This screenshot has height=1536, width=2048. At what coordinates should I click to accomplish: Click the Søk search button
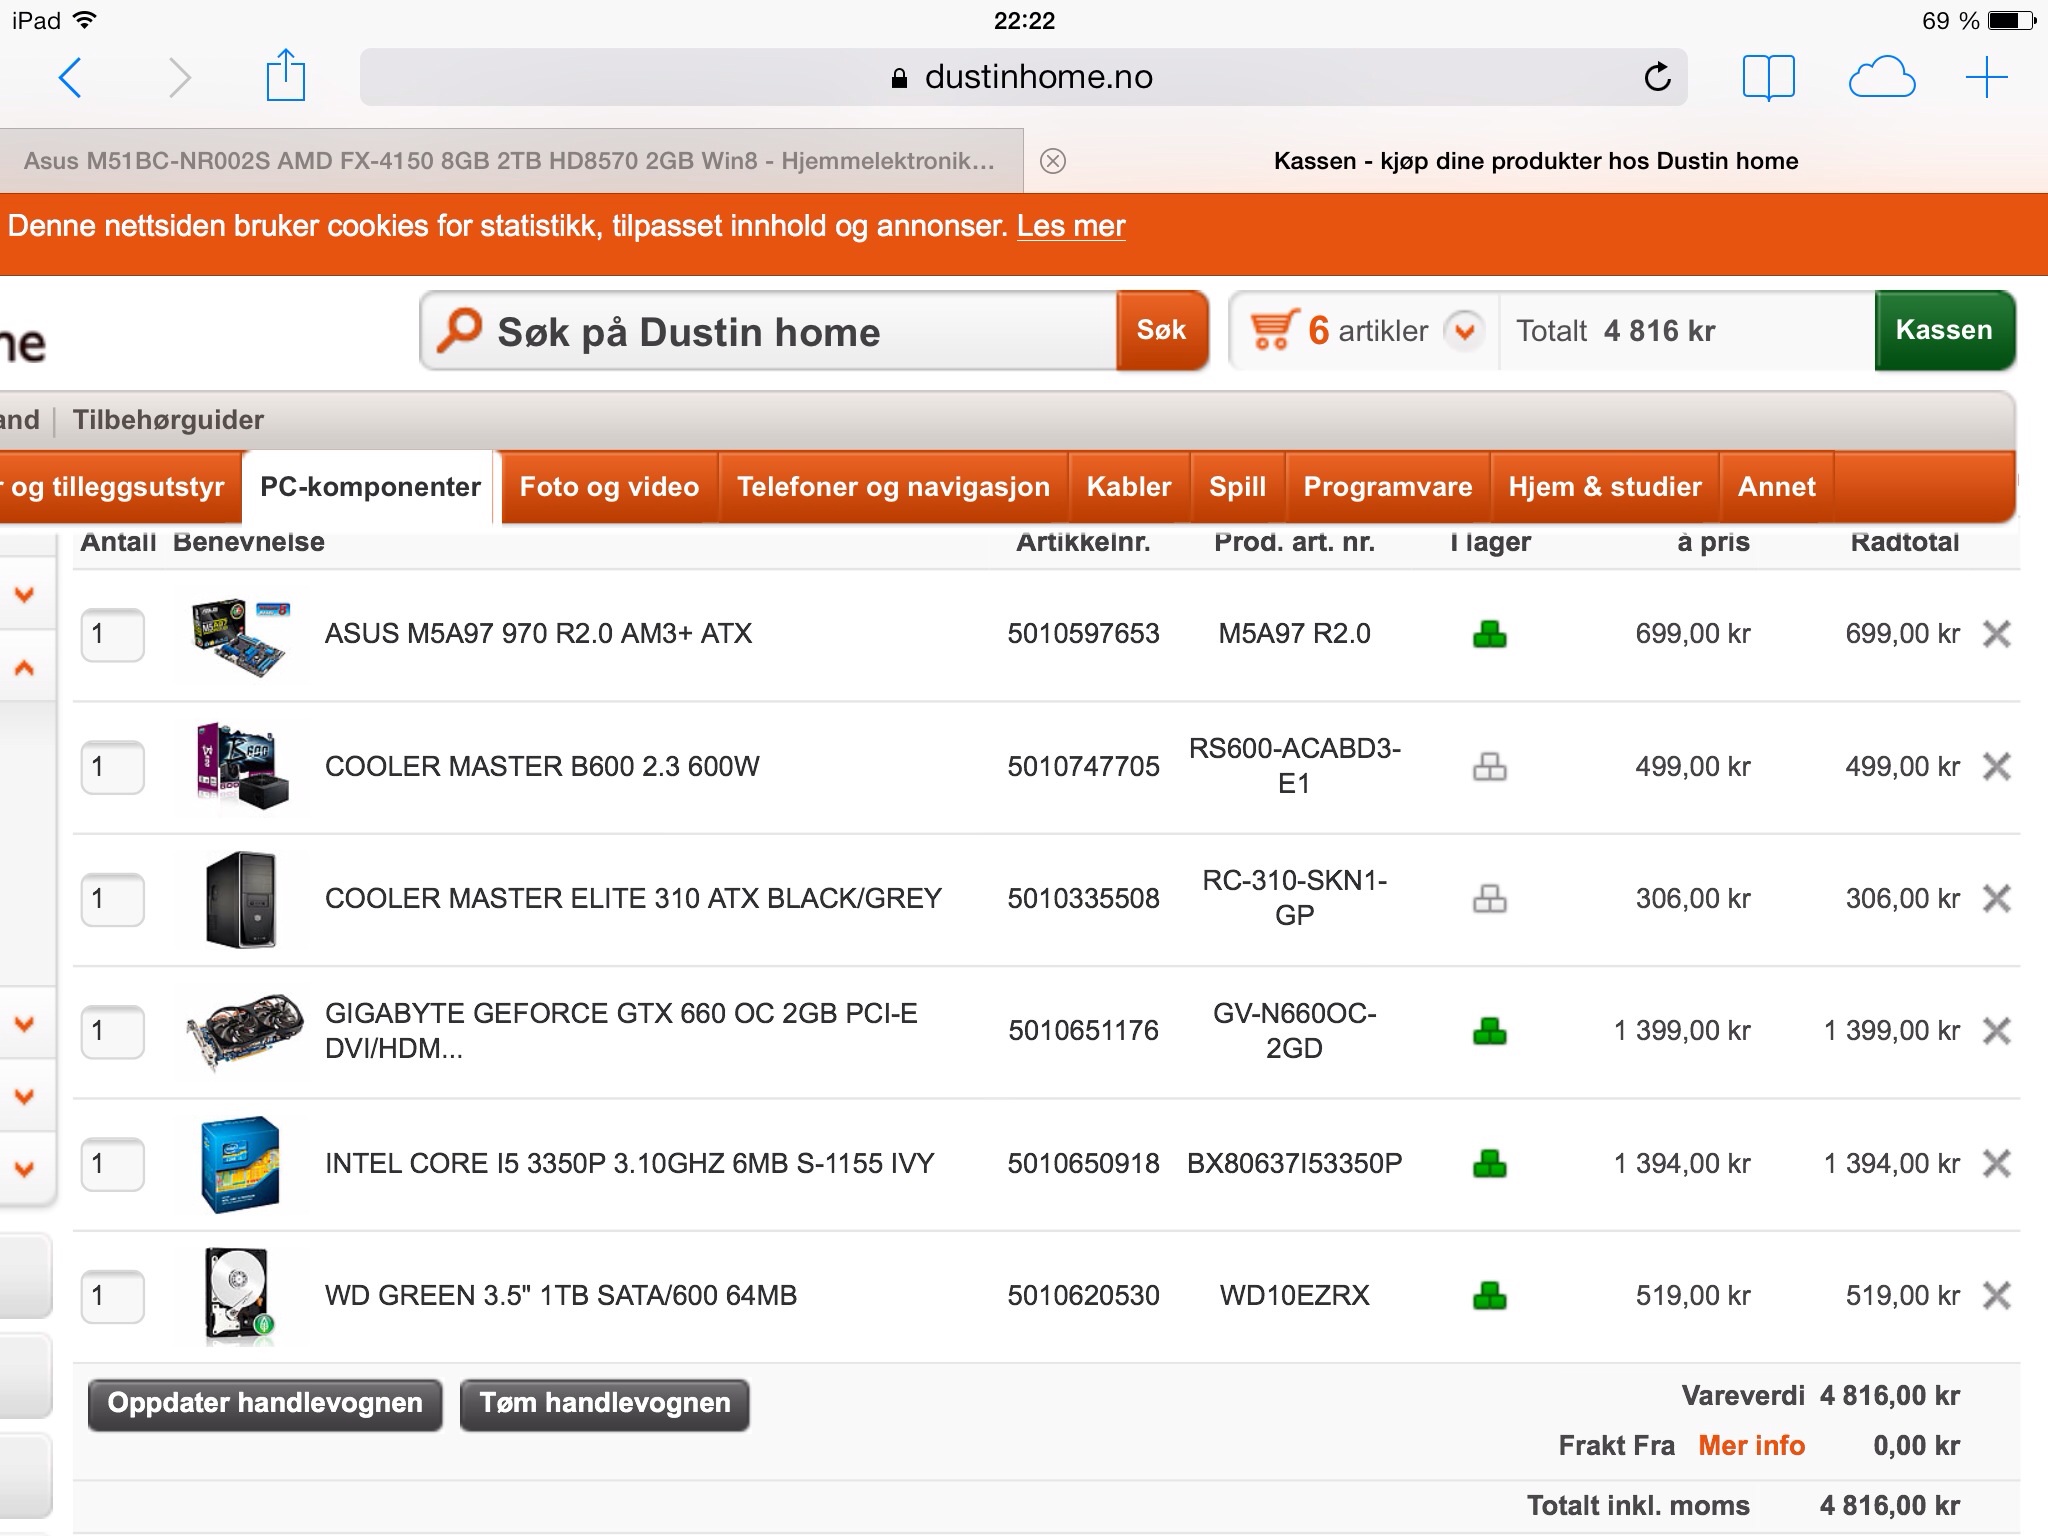tap(1161, 331)
